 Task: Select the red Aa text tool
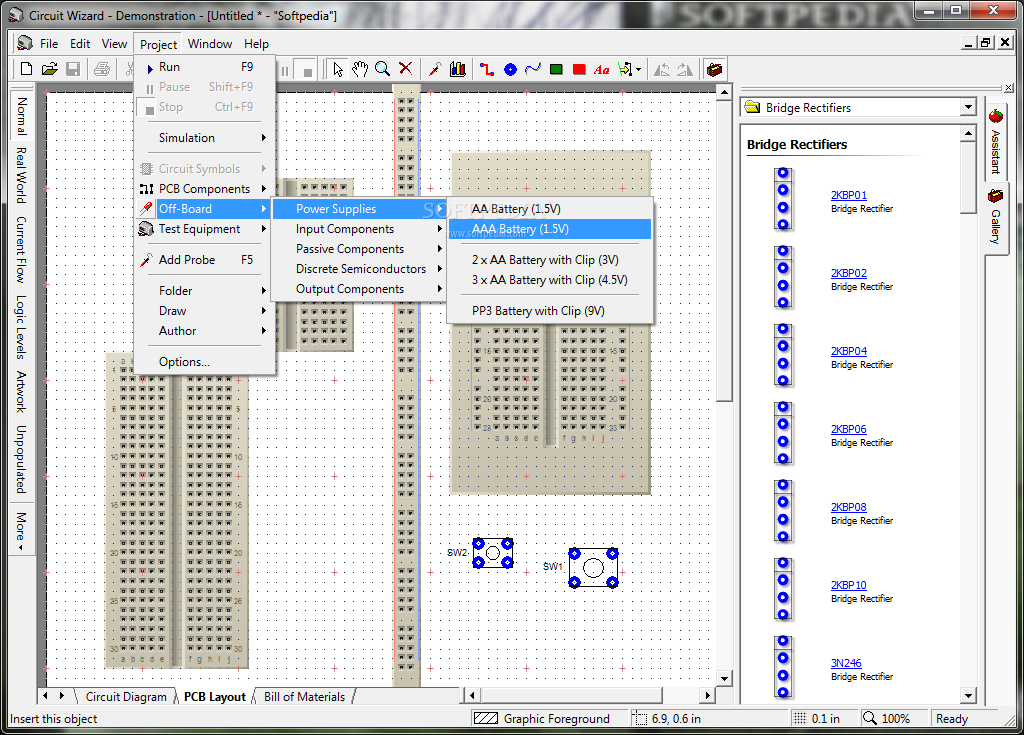(x=601, y=69)
